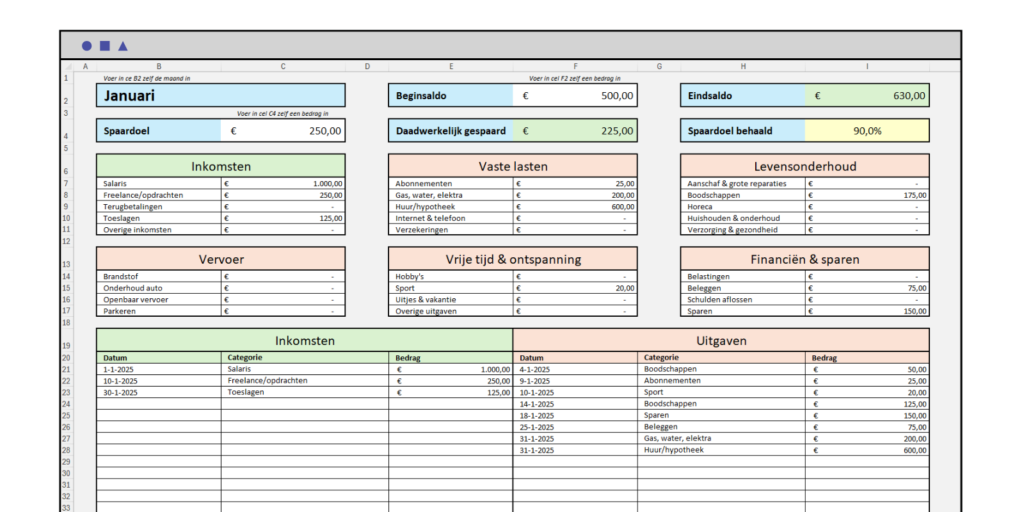Click the Vaste lasten section header
This screenshot has width=1024, height=512.
point(513,166)
